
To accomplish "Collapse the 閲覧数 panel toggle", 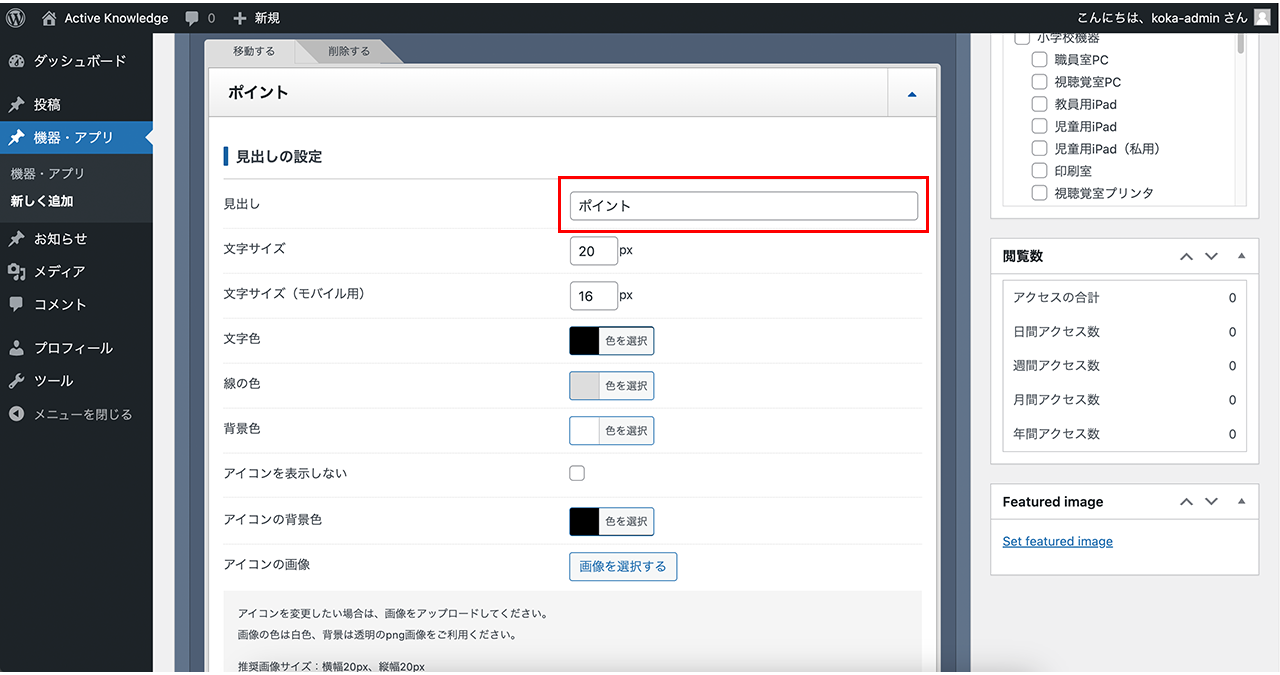I will pyautogui.click(x=1241, y=256).
